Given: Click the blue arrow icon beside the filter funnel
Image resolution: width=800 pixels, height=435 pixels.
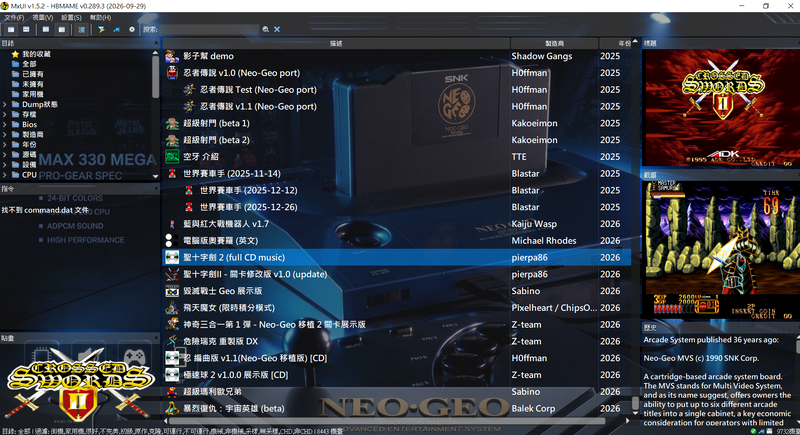Looking at the screenshot, I should click(x=116, y=30).
